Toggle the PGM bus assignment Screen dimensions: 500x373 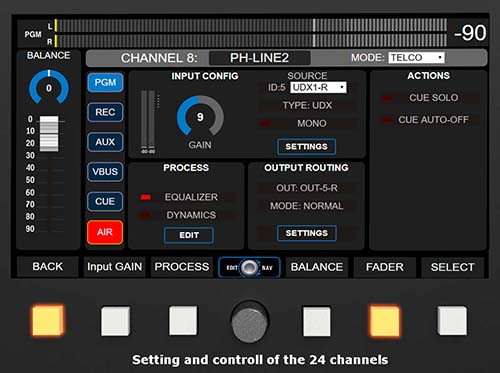pos(105,82)
